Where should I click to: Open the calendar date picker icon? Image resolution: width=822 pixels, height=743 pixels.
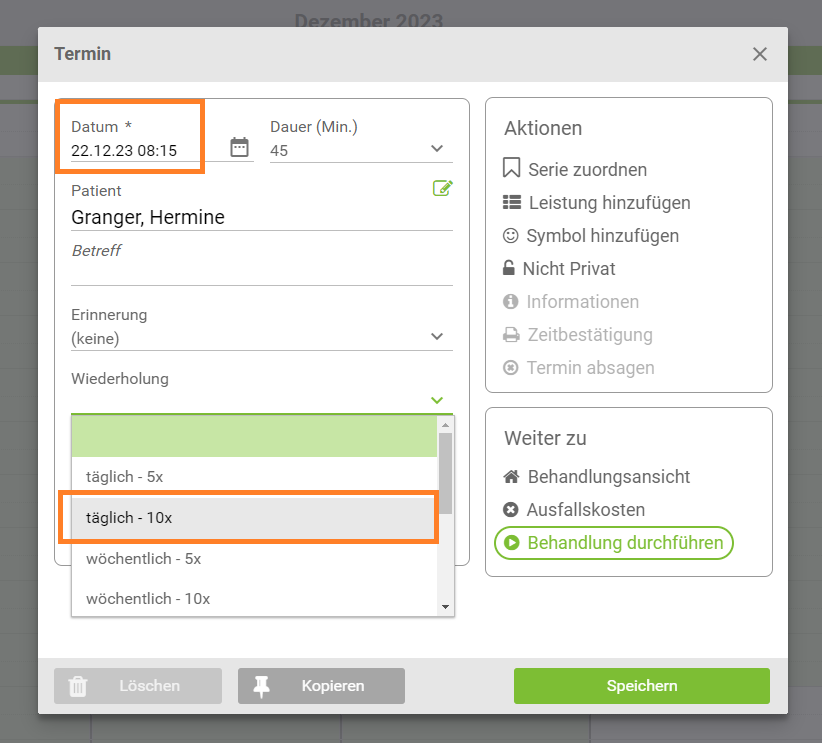(240, 147)
